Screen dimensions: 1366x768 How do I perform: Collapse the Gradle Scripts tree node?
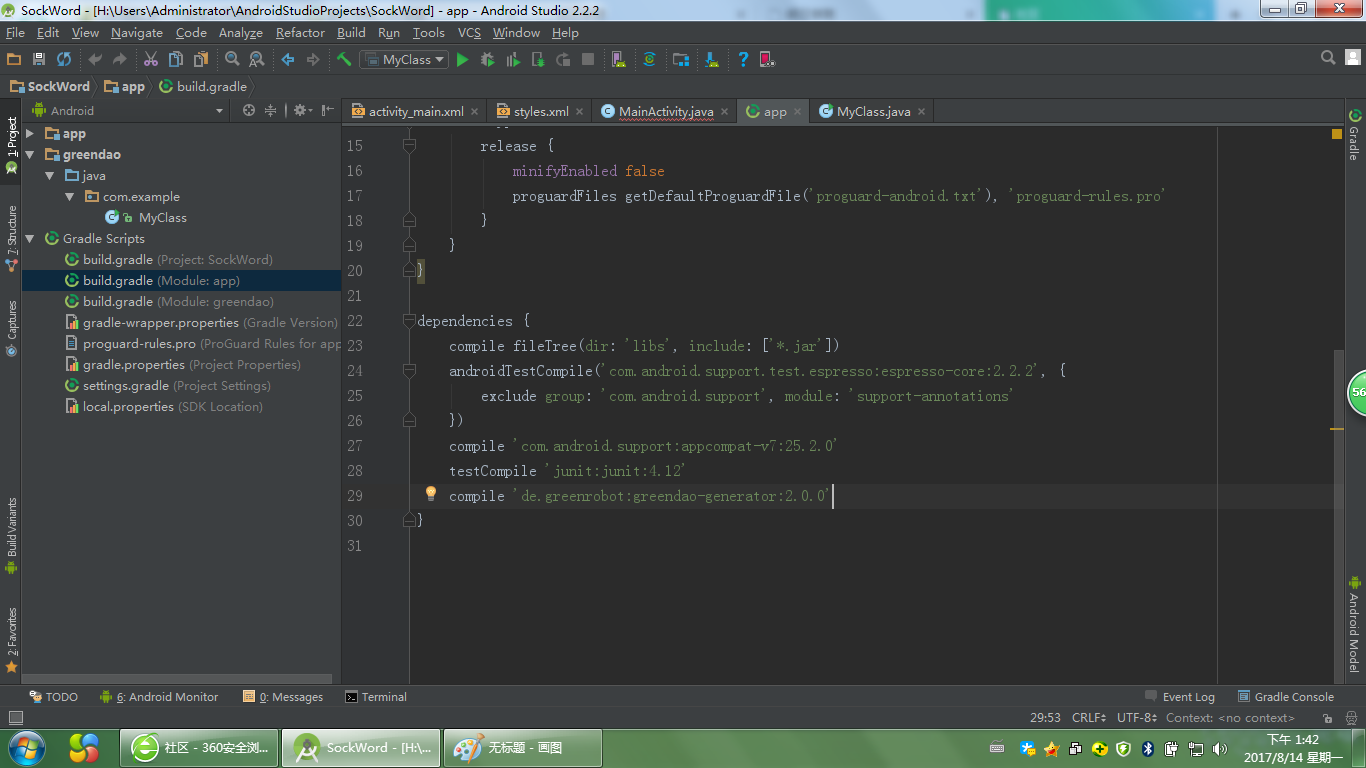coord(30,238)
